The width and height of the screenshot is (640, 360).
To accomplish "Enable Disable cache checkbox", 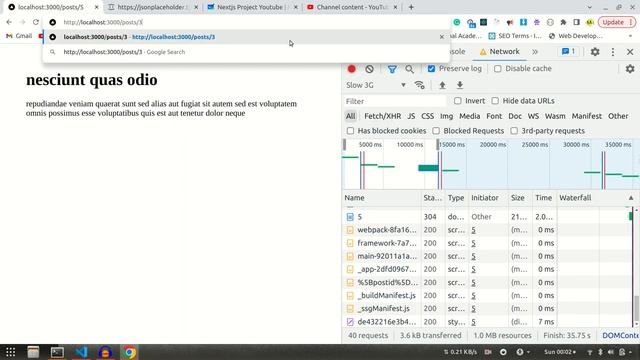I will (498, 69).
